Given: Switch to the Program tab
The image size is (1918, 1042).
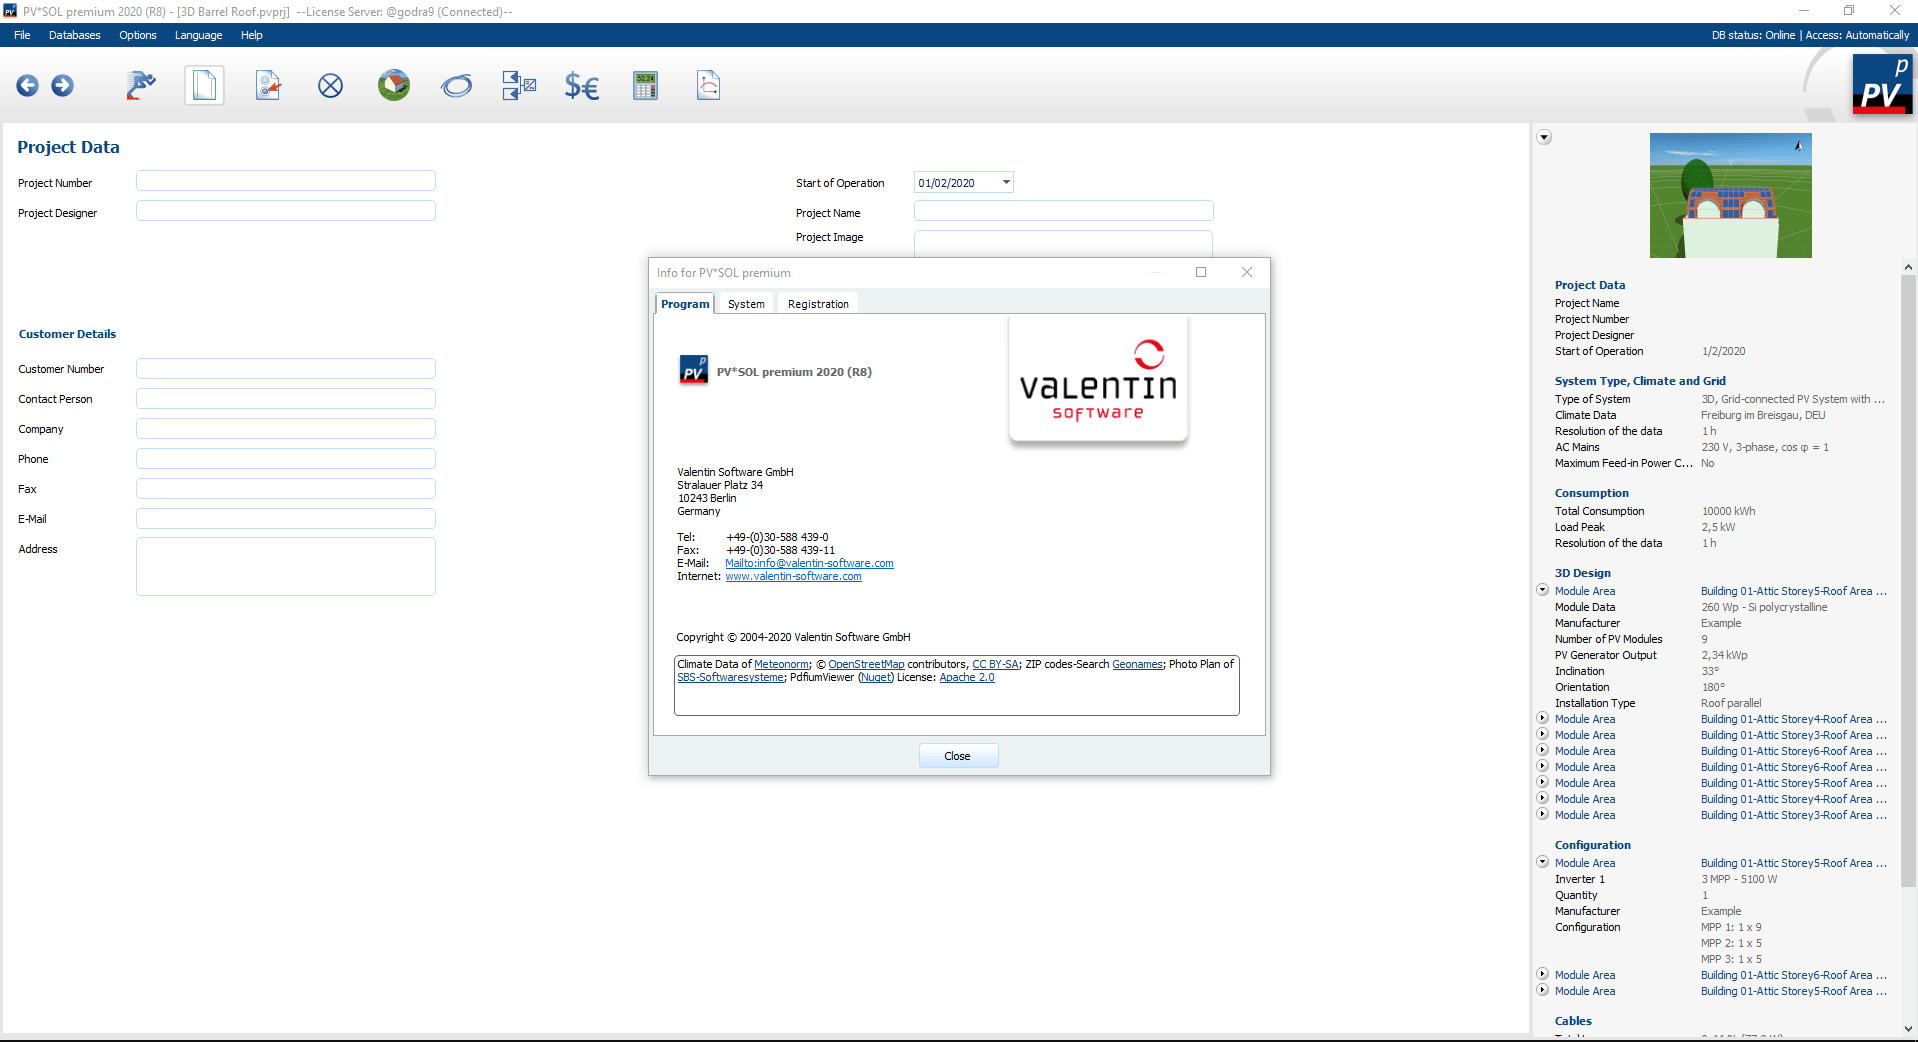Looking at the screenshot, I should (x=685, y=304).
